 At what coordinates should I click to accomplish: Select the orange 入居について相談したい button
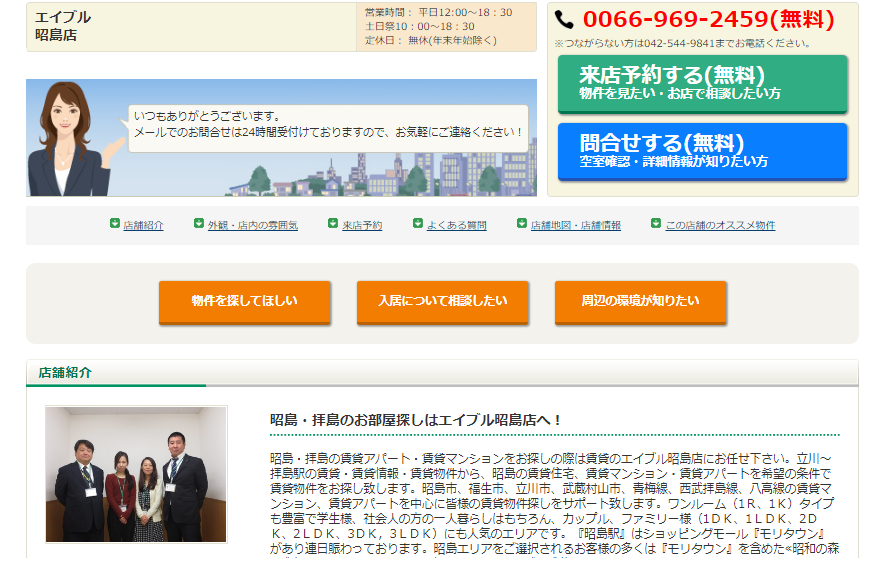tap(442, 301)
